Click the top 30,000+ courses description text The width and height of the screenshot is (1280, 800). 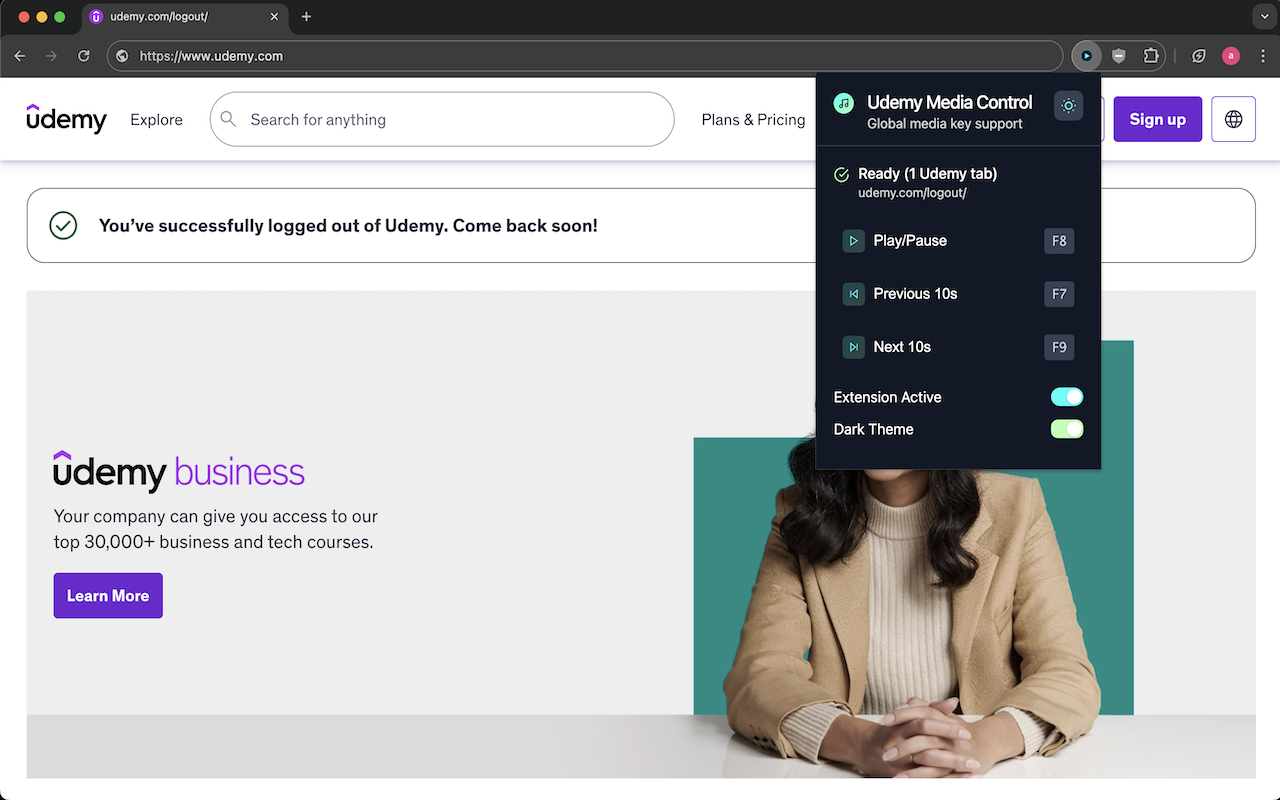pyautogui.click(x=215, y=529)
